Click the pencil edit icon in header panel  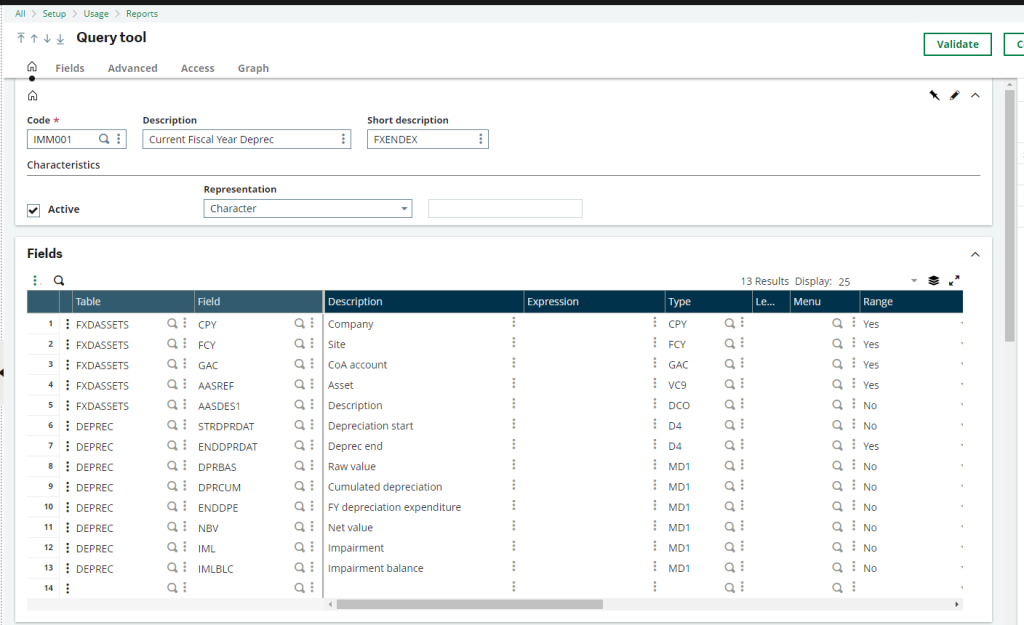coord(956,94)
